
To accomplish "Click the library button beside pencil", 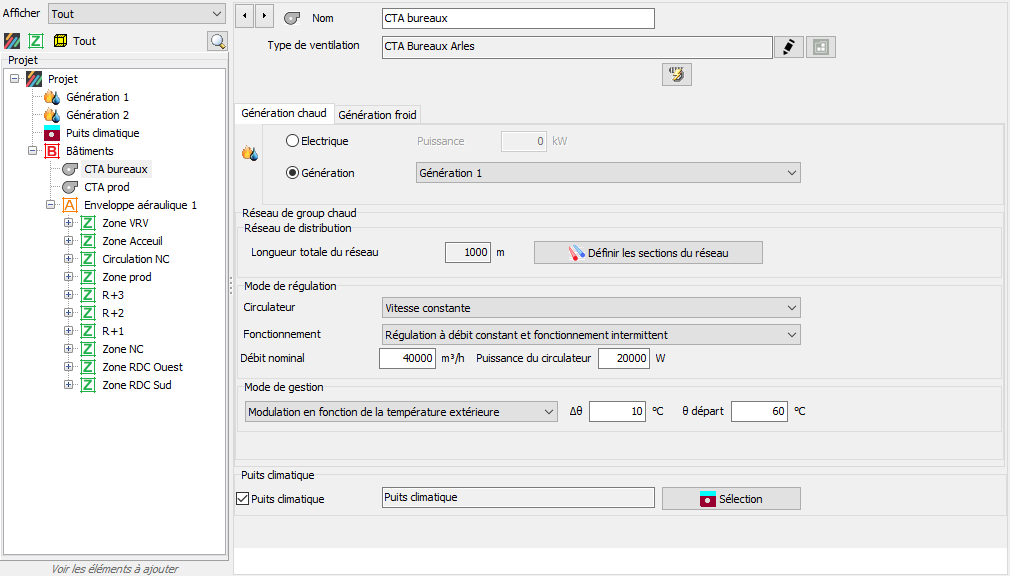I will coord(821,47).
